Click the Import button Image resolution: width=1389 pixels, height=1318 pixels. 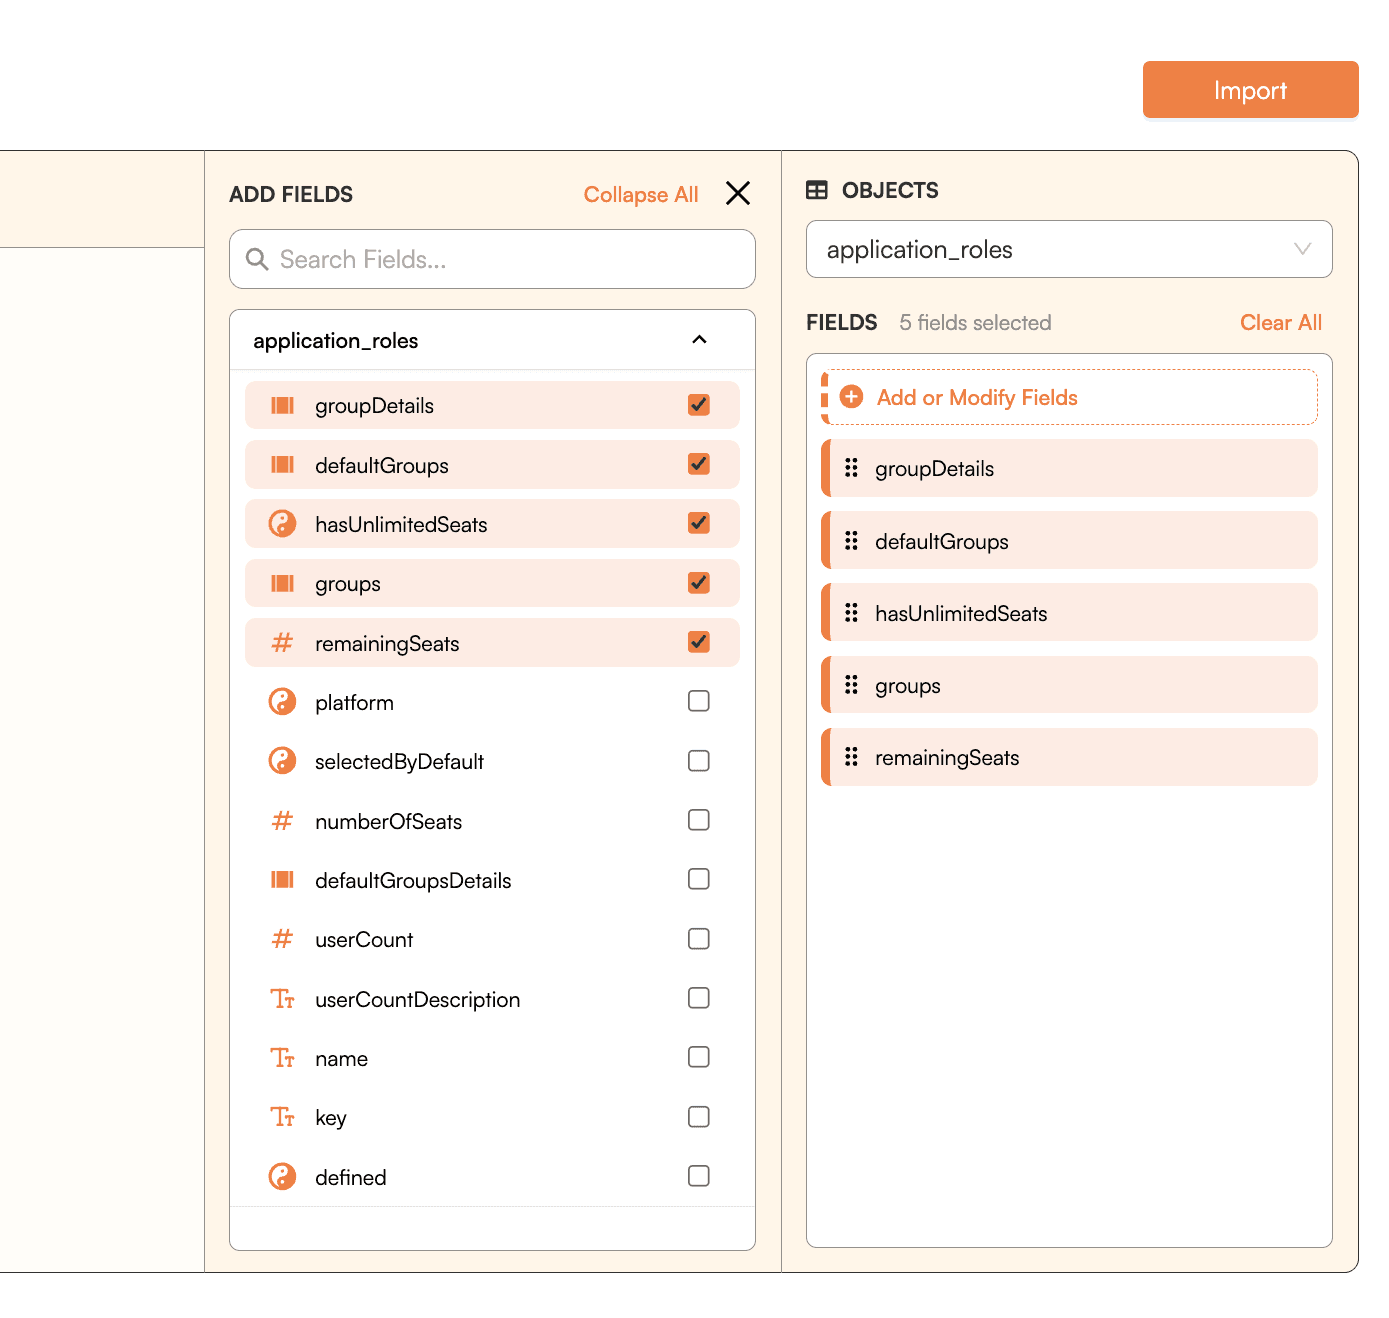tap(1250, 90)
